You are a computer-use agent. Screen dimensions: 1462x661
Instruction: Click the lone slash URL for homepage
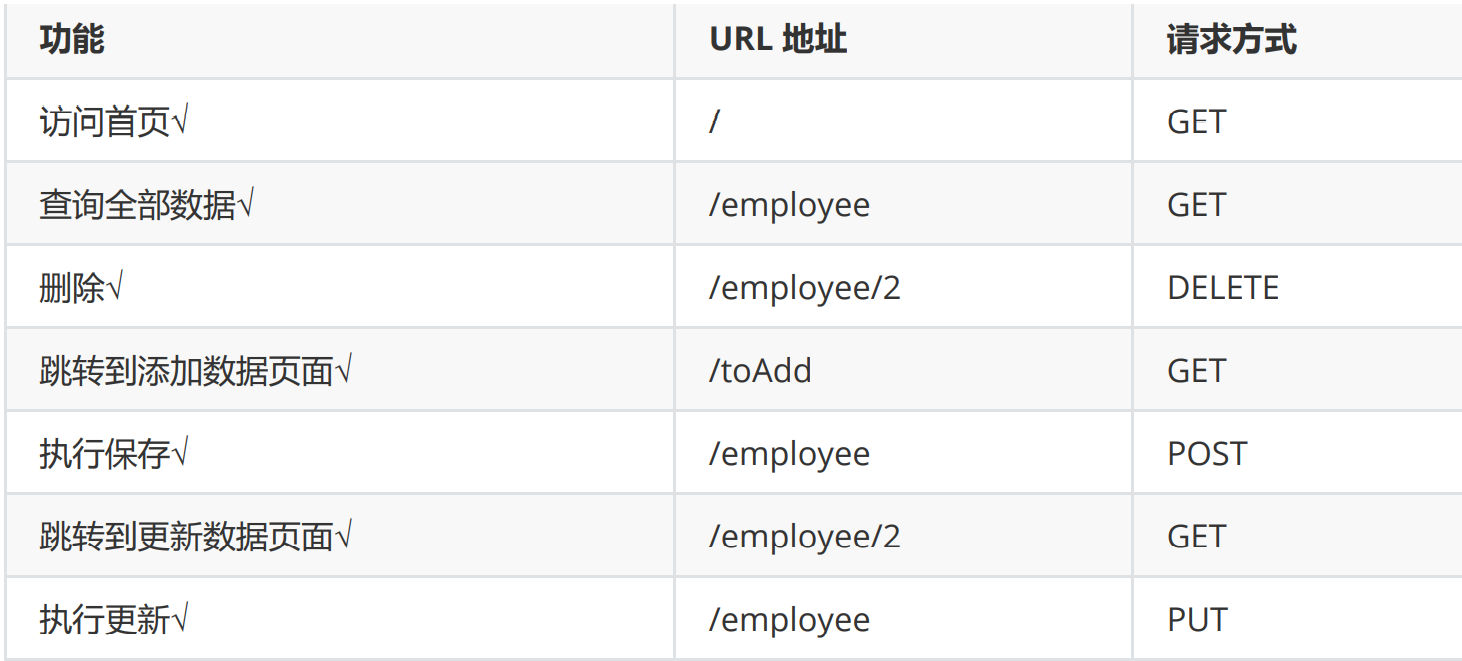(715, 122)
